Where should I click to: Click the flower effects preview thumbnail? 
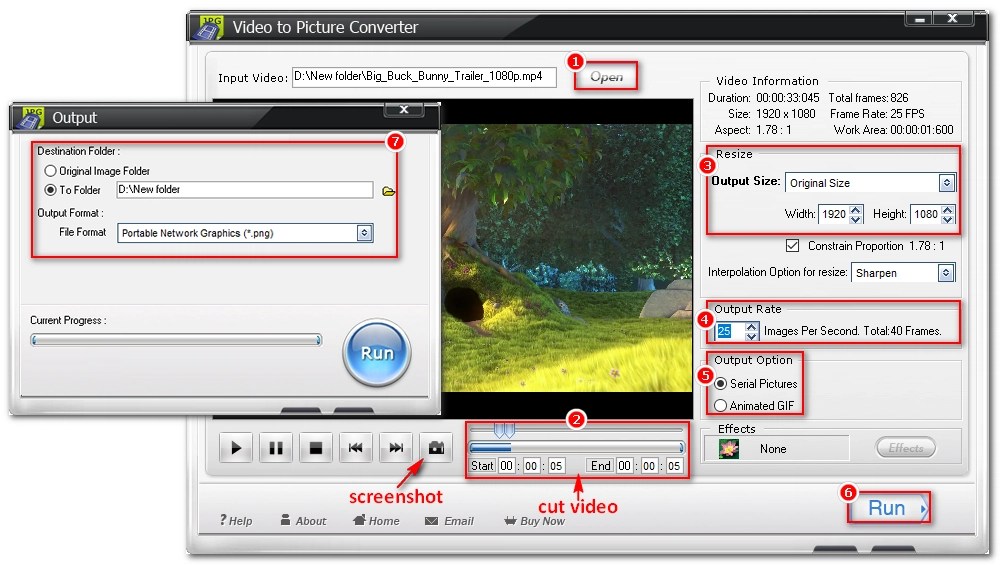point(728,449)
